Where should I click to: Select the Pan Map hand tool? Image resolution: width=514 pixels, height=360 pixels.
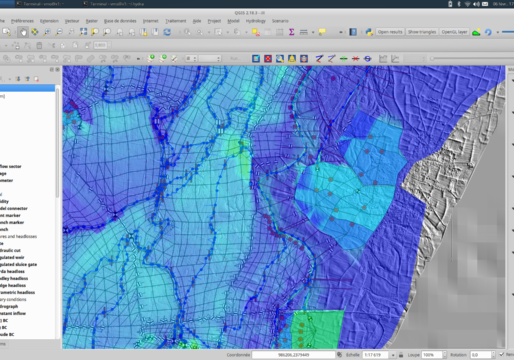point(23,32)
